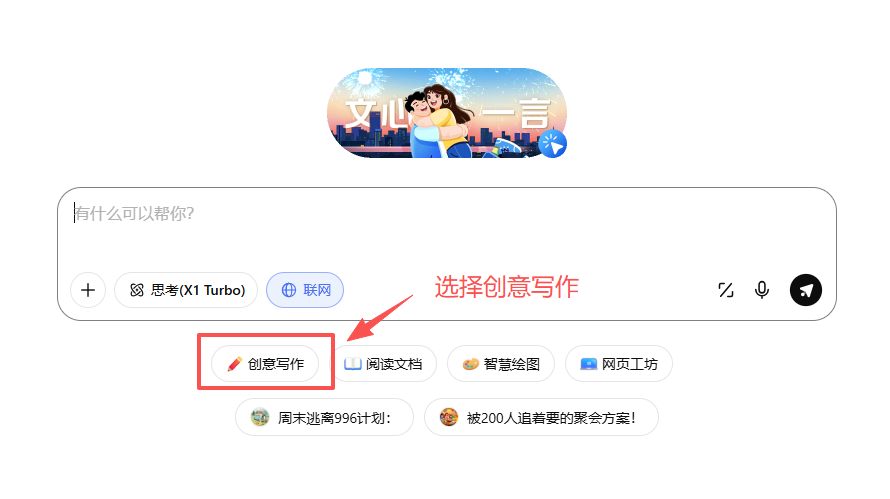This screenshot has width=890, height=499.
Task: Click the plus attachment icon
Action: tap(88, 290)
